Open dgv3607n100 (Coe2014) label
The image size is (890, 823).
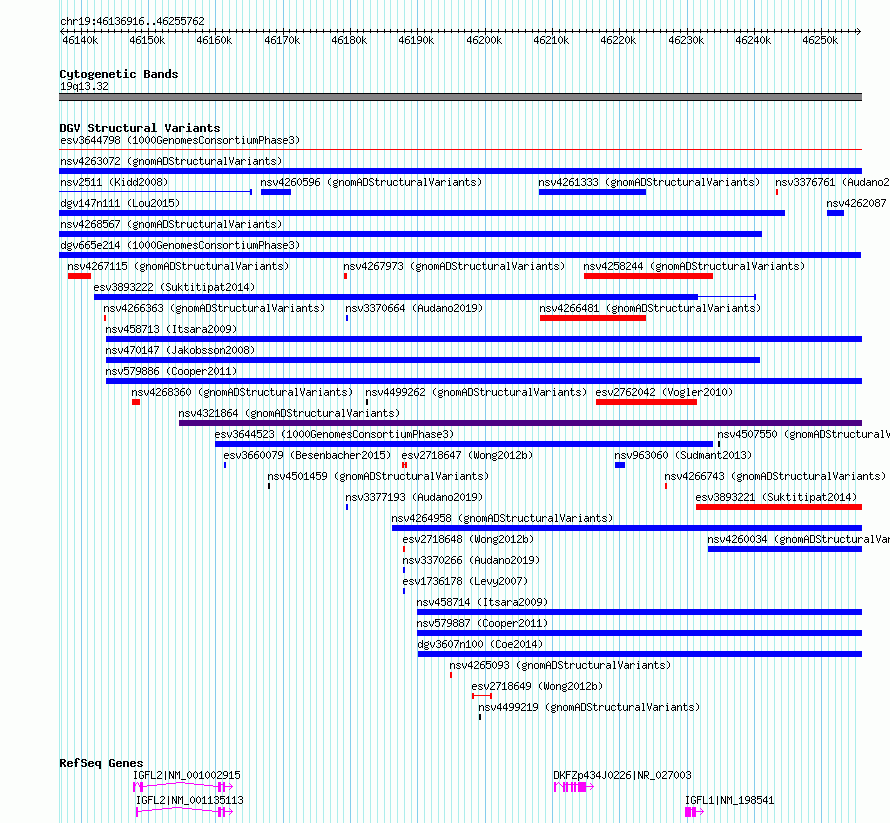pos(480,644)
